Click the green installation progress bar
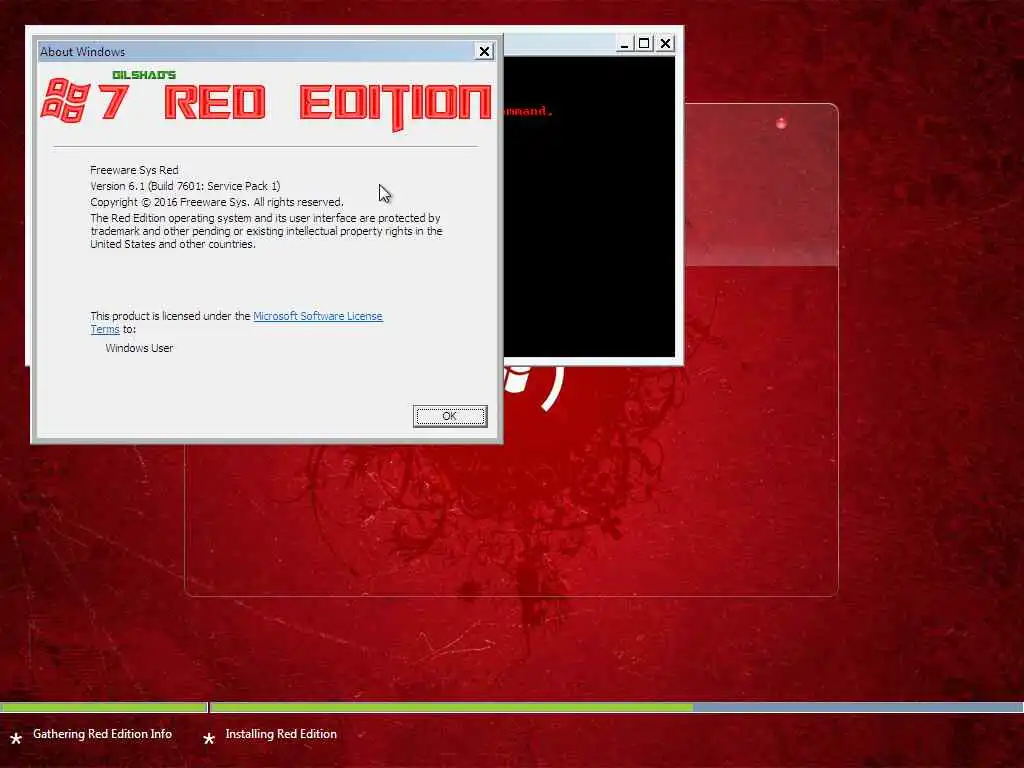1024x768 pixels. tap(451, 707)
